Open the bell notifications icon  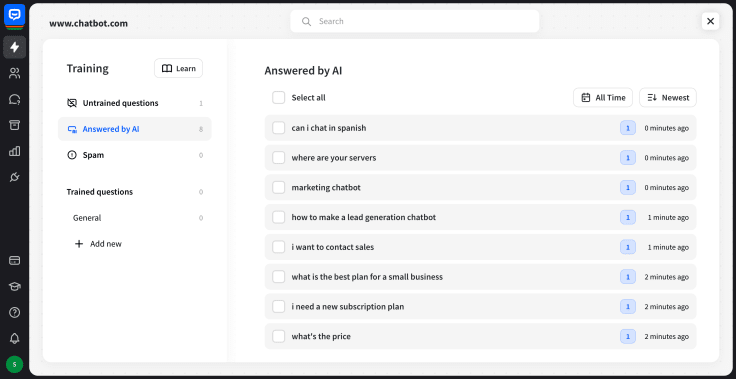15,338
